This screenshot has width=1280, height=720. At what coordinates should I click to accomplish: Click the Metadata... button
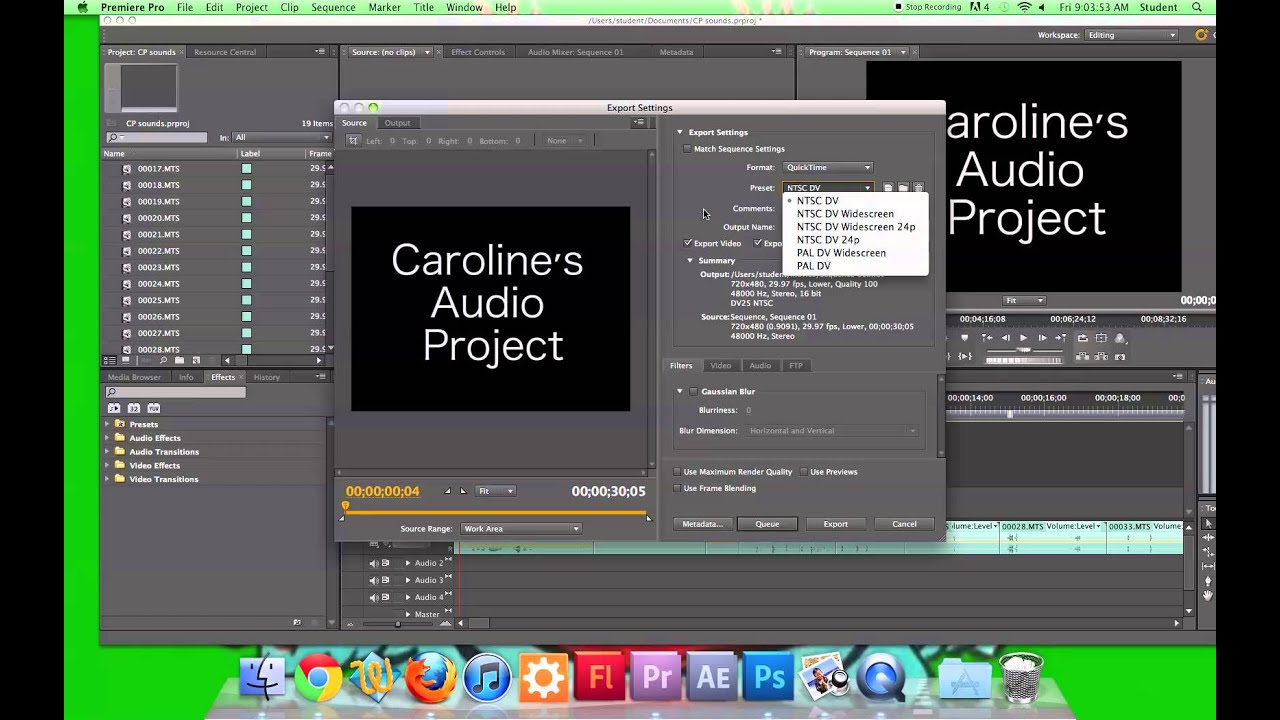(702, 524)
